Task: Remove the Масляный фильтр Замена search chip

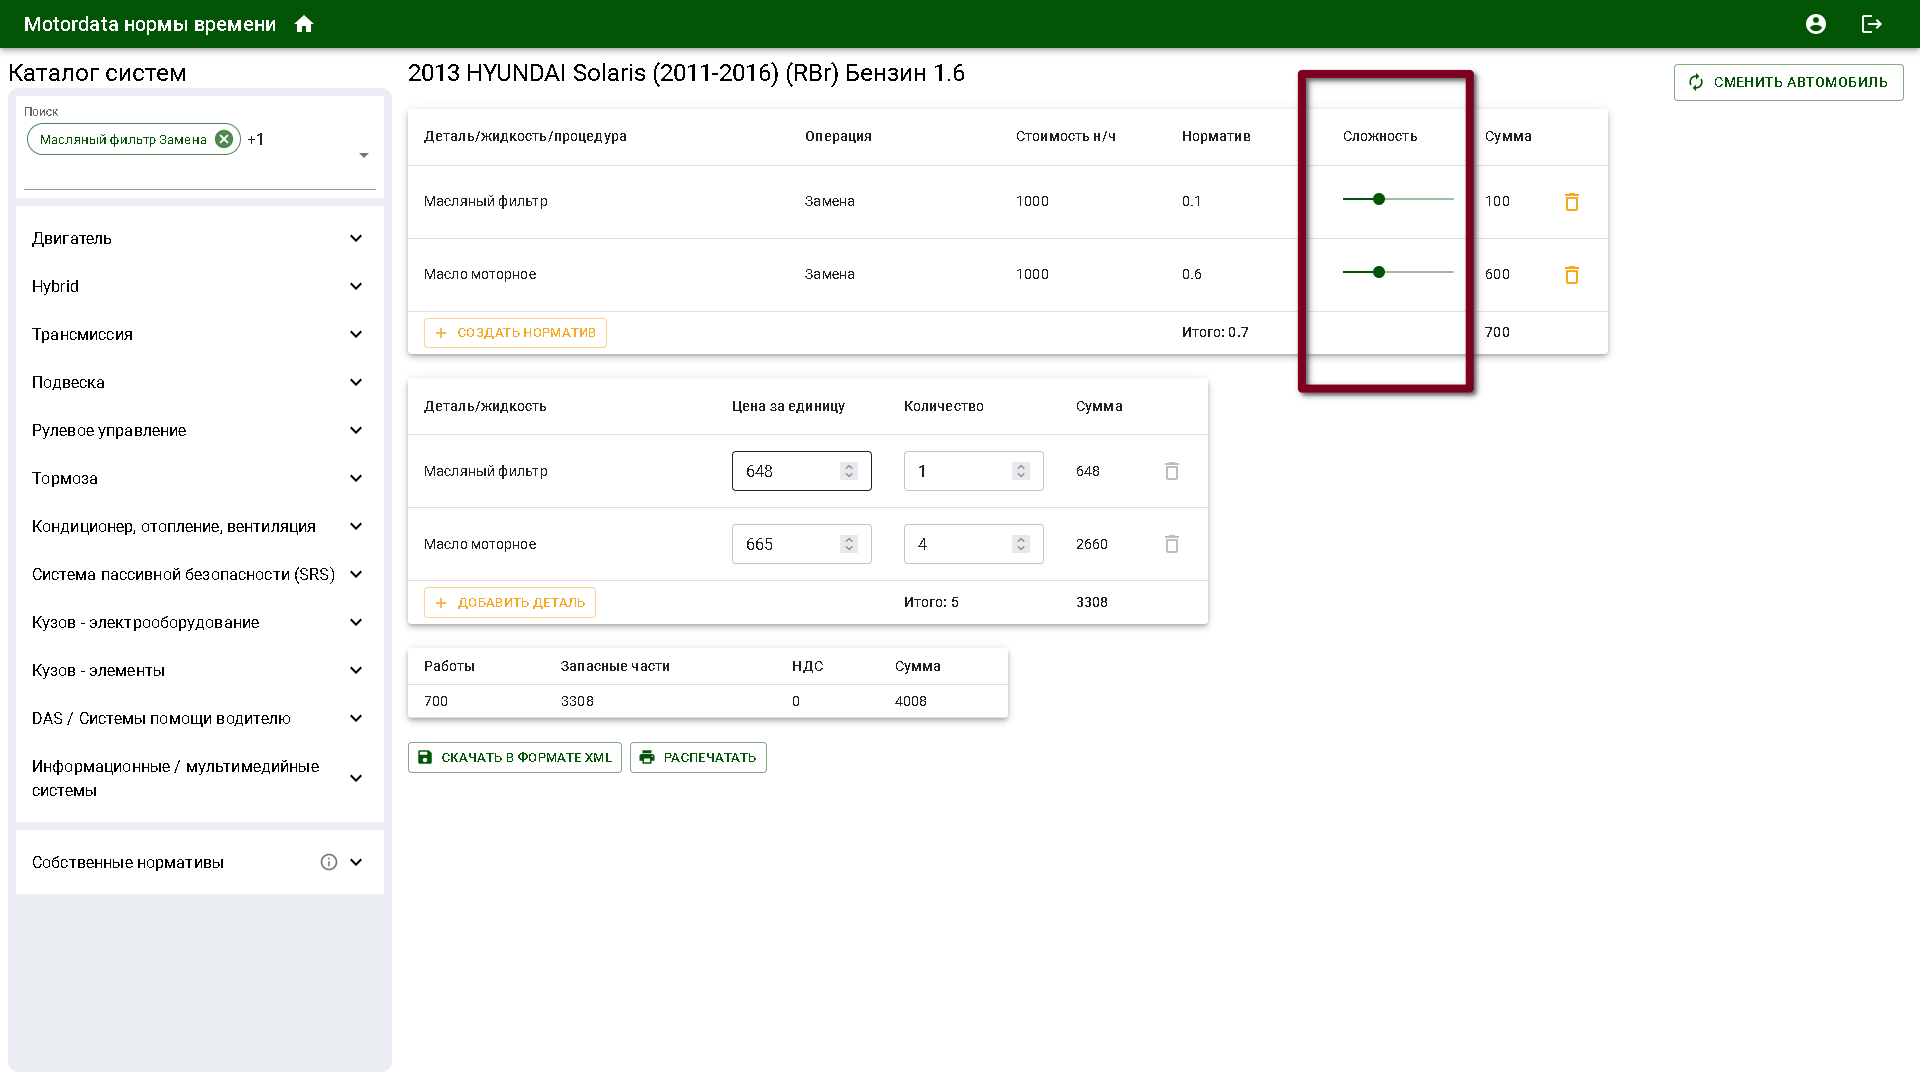Action: coord(224,139)
